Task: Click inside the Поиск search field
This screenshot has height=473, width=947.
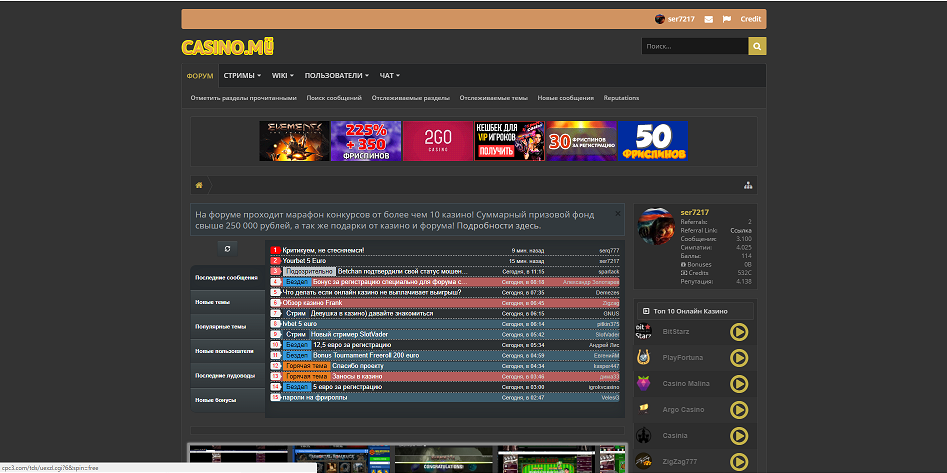Action: click(x=695, y=46)
